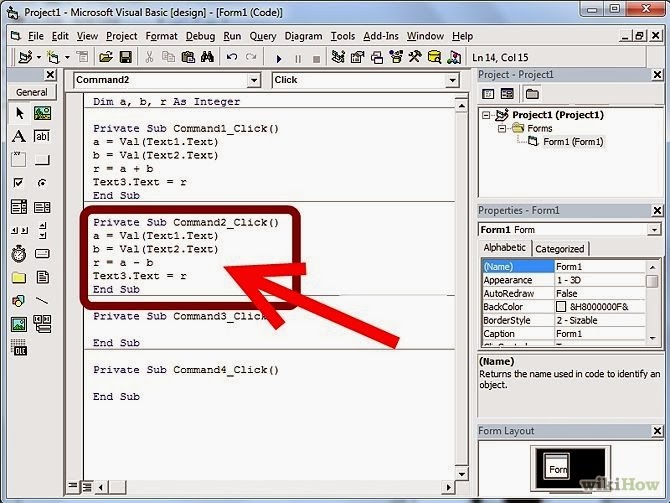Select the Timer control tool
Screen dimensions: 670x503
pos(19,254)
